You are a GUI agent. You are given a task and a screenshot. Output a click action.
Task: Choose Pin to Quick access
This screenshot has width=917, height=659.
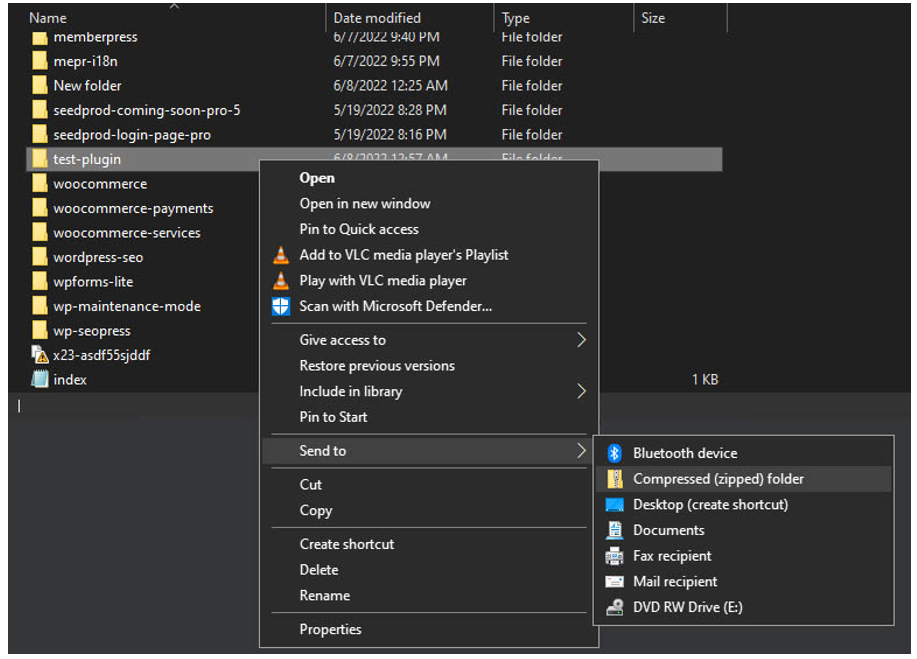click(359, 229)
